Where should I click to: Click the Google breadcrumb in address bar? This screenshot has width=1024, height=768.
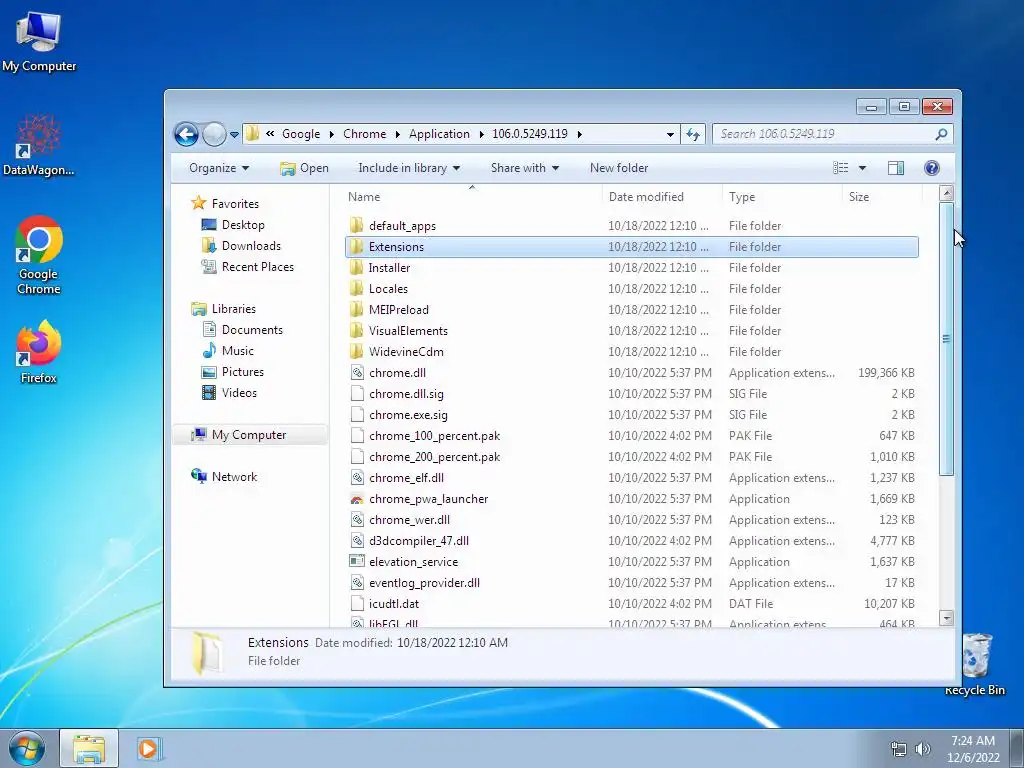pyautogui.click(x=301, y=134)
